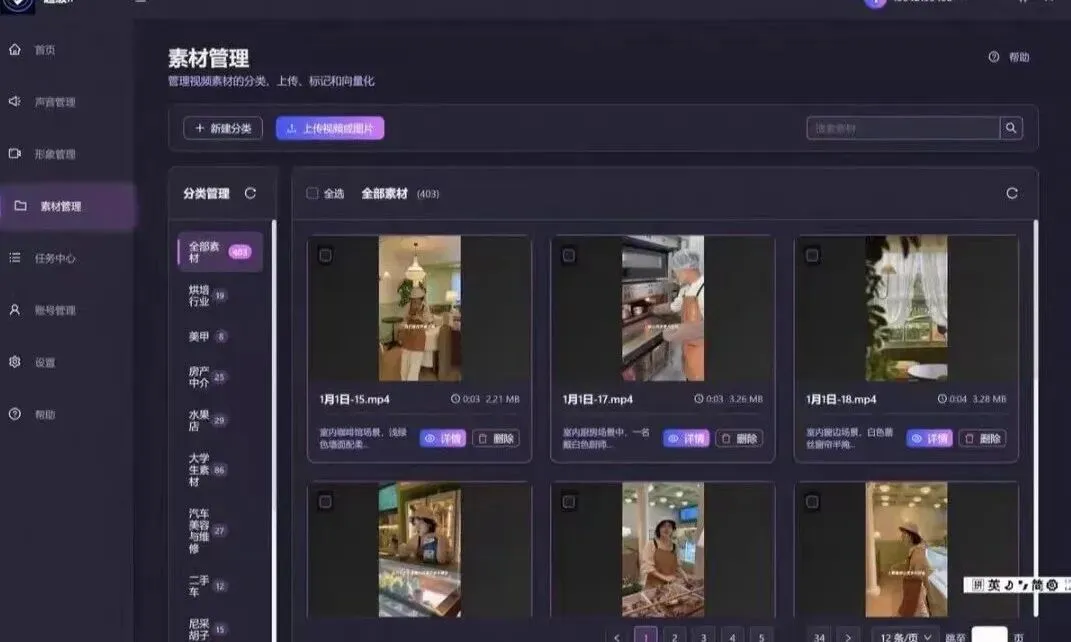Open 形象管理 avatar management in sidebar

[42, 154]
